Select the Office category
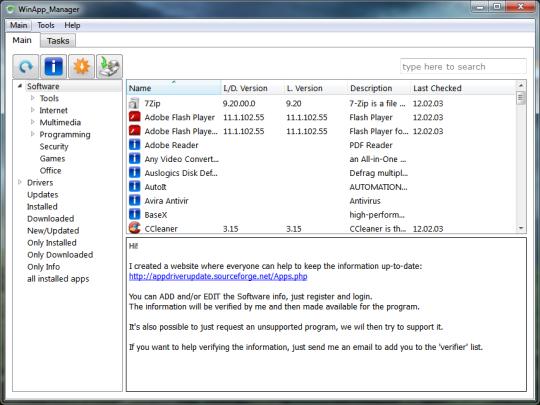540x405 pixels. click(50, 170)
